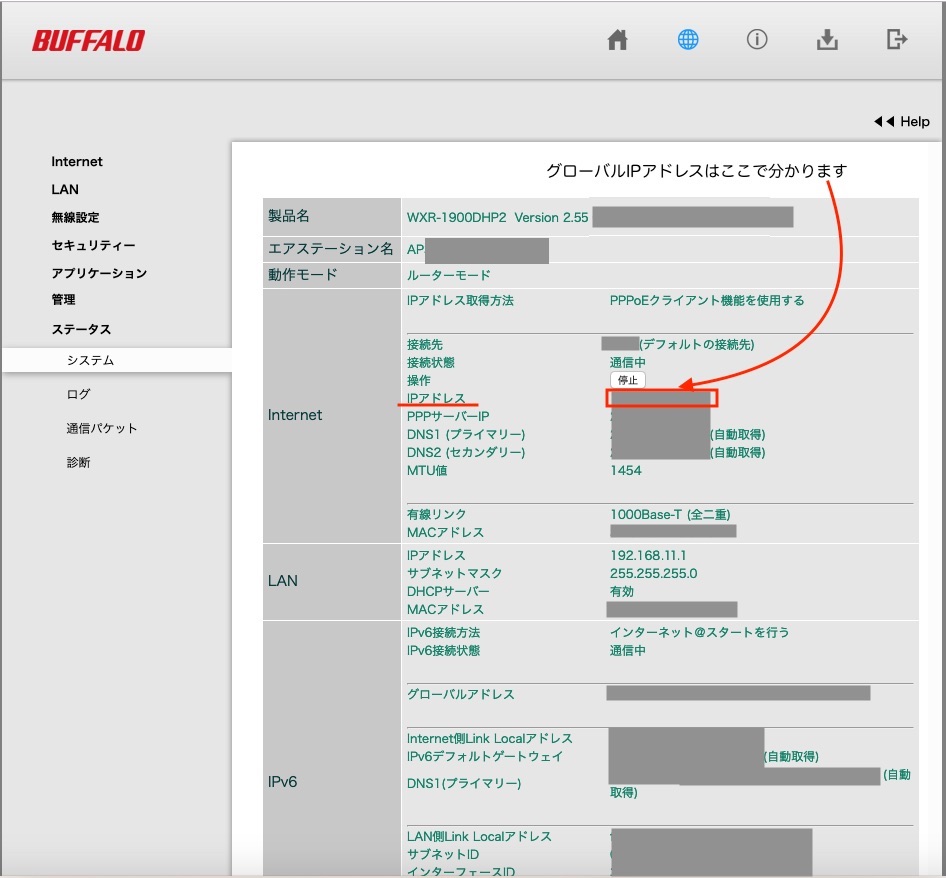Click the Internet側Link Localアドレス label
The image size is (946, 878).
490,739
